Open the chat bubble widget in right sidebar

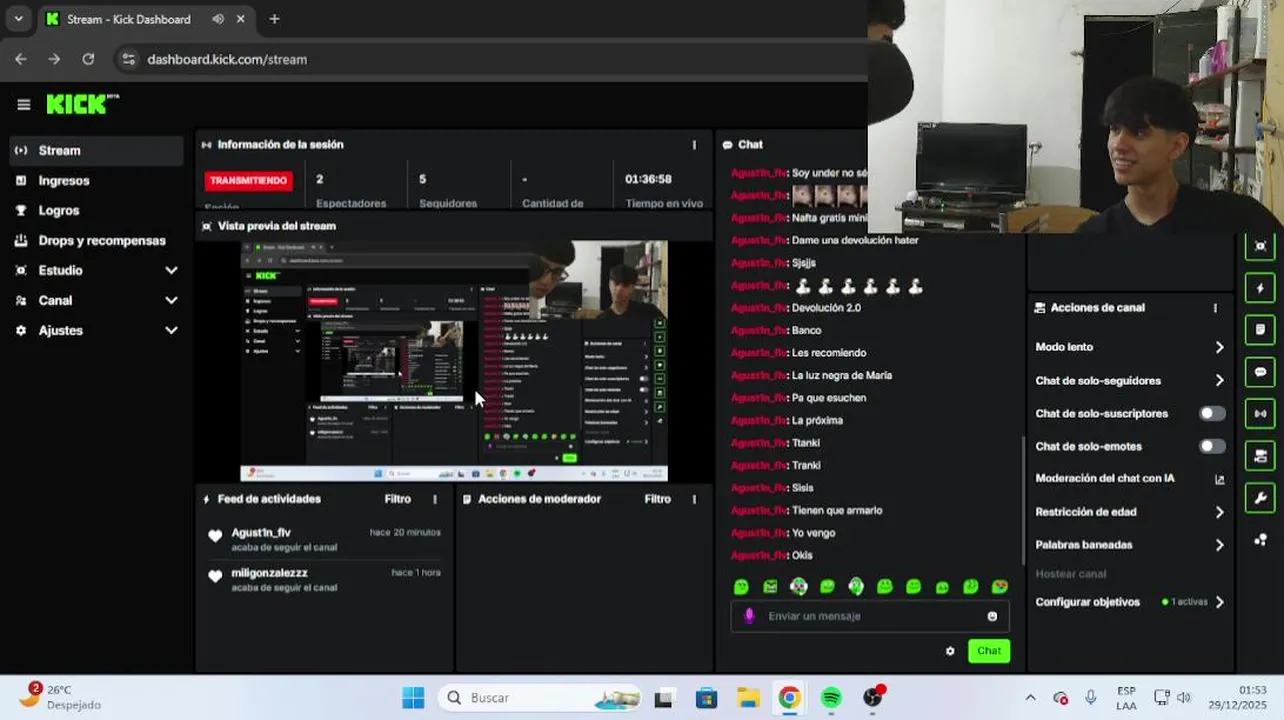[x=1260, y=371]
